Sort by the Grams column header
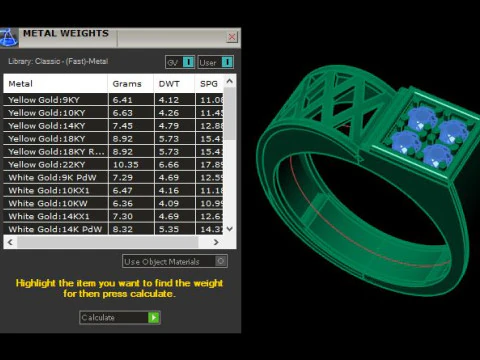Image resolution: width=480 pixels, height=360 pixels. pyautogui.click(x=131, y=84)
